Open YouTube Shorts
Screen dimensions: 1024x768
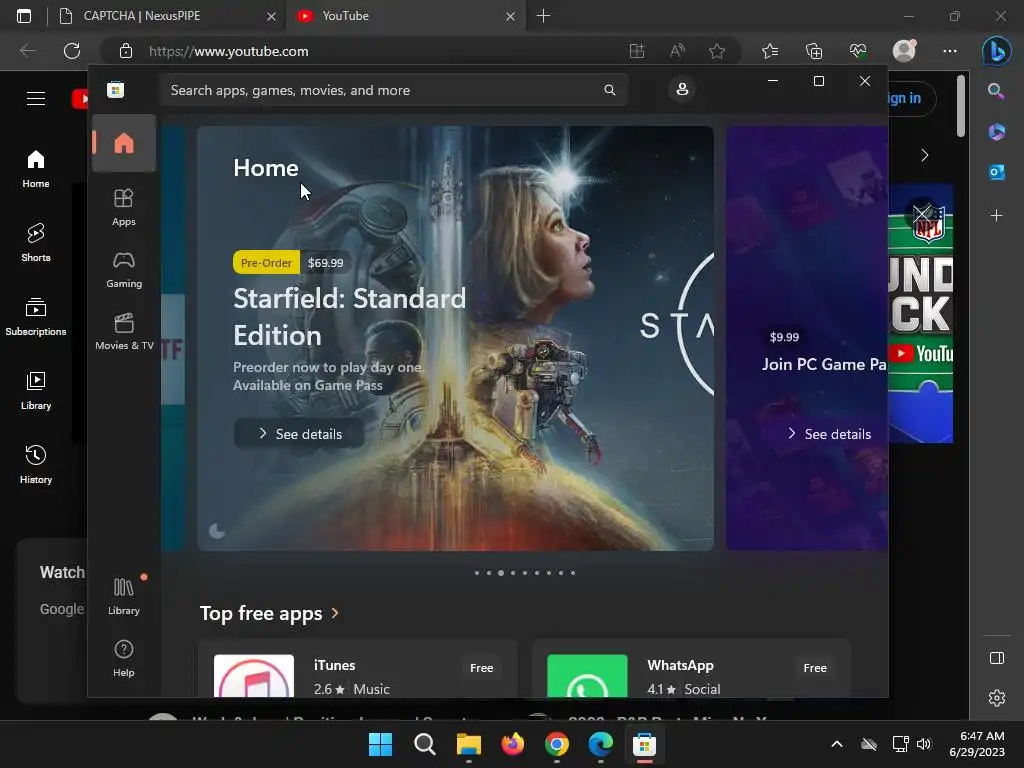coord(36,242)
